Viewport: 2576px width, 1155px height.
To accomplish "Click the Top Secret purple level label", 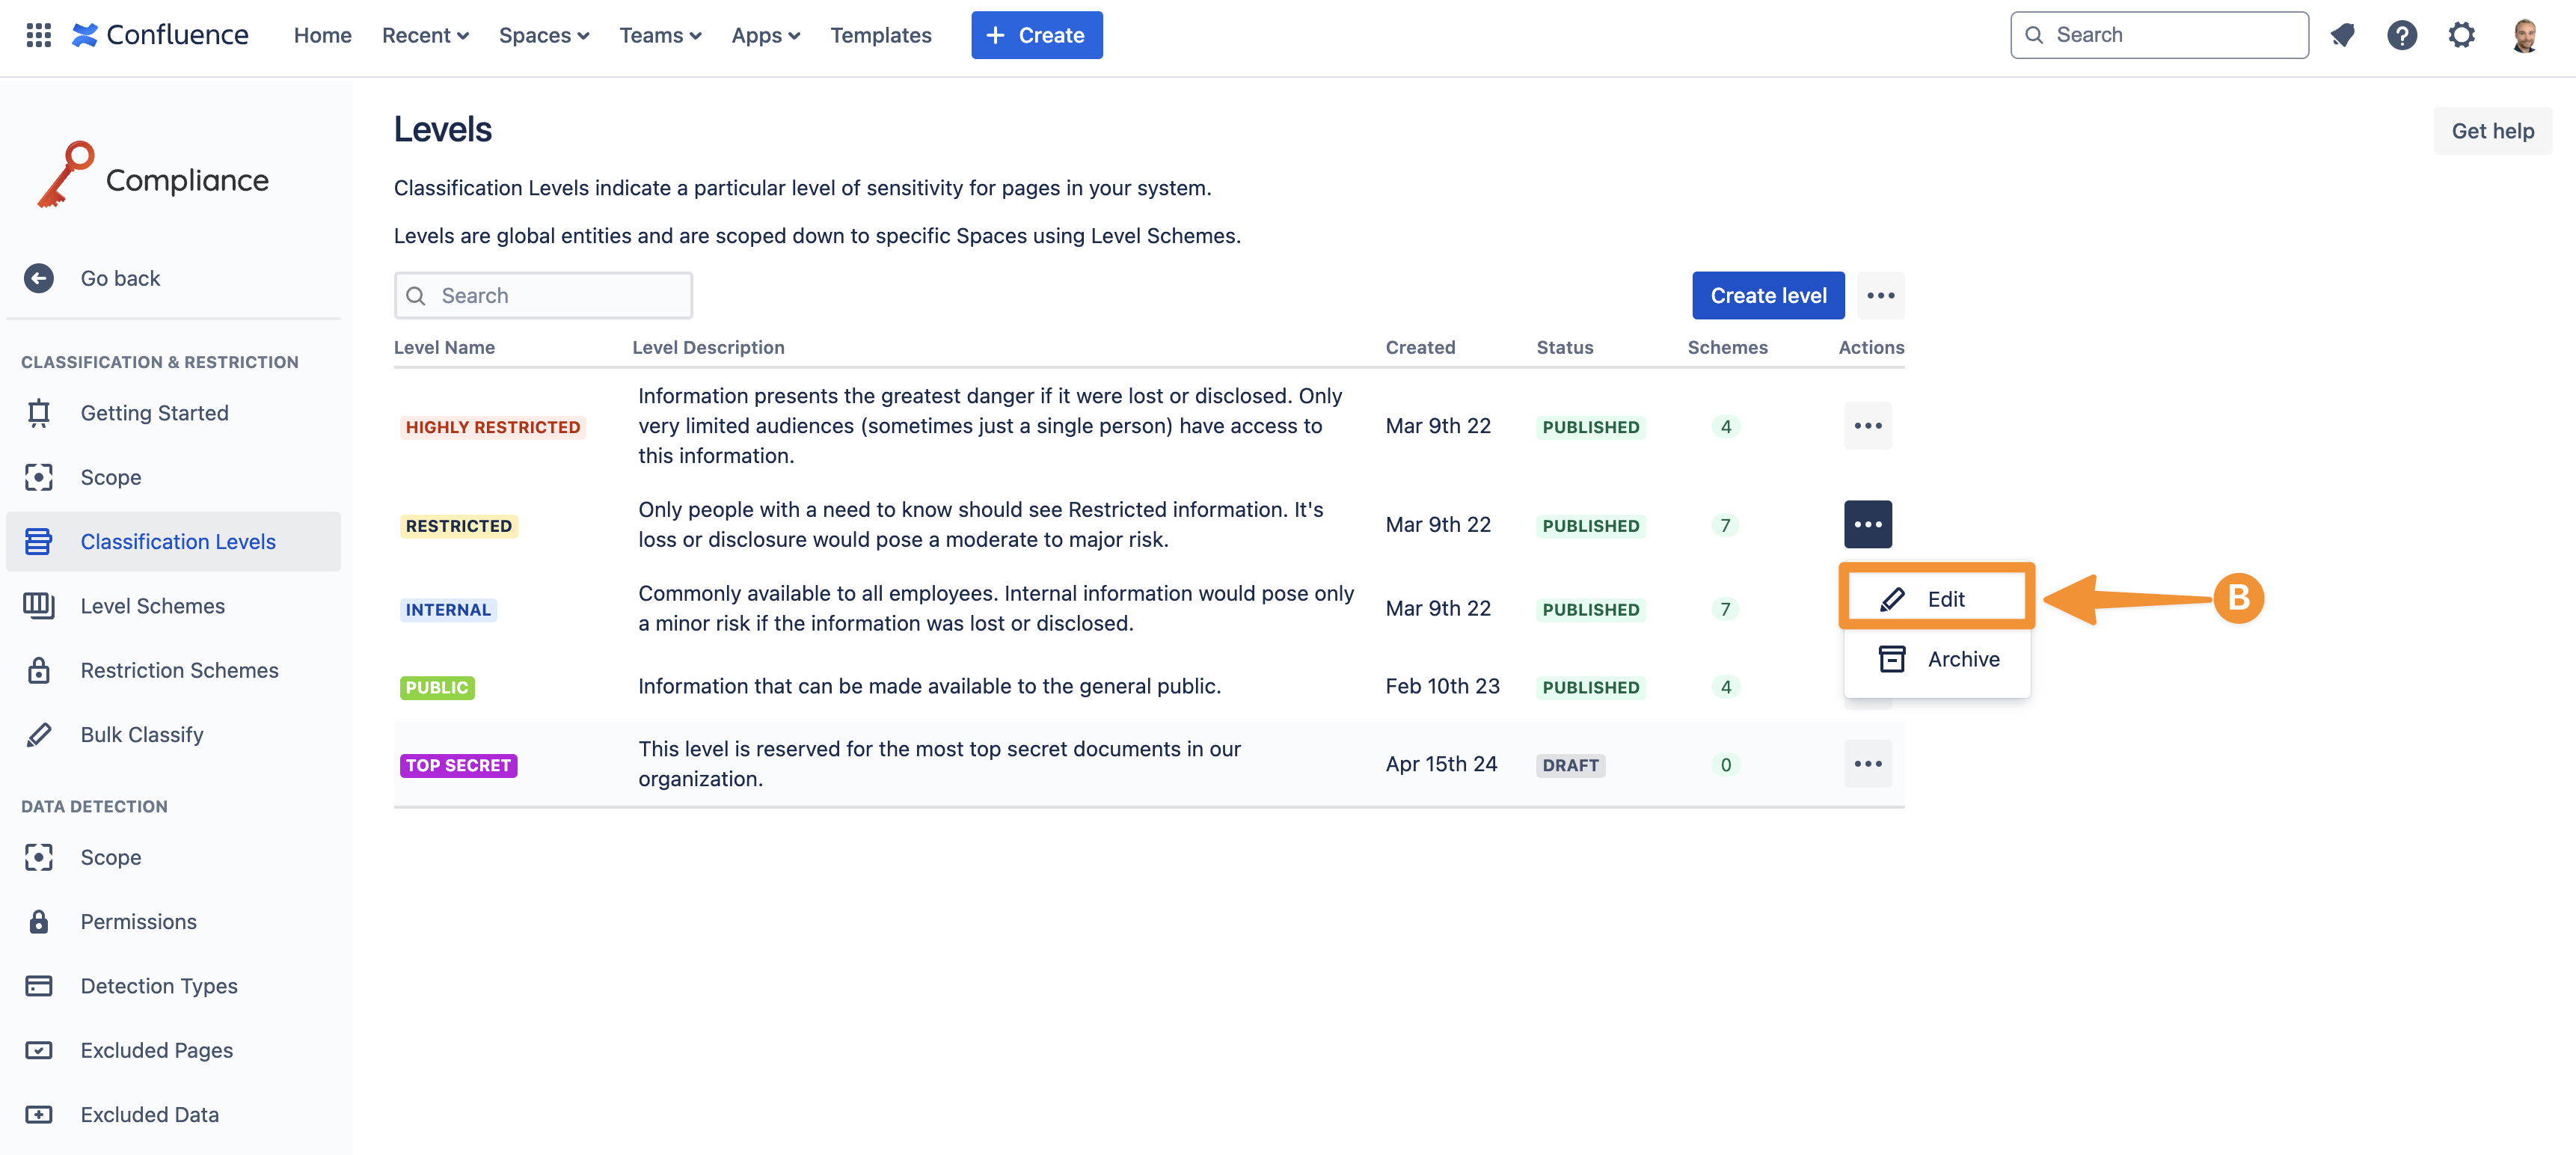I will (x=458, y=765).
